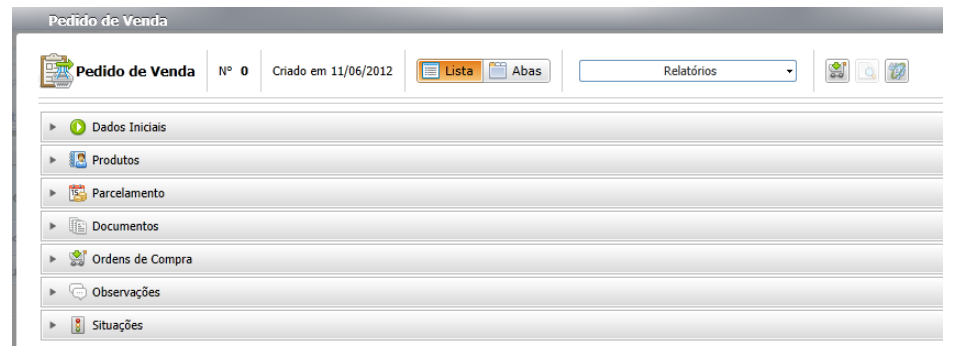Click the document preview magnifier icon

pyautogui.click(x=867, y=71)
